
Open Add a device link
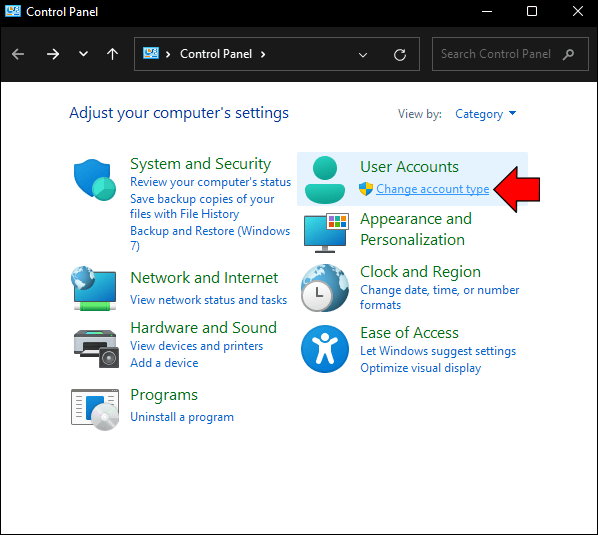[x=164, y=363]
